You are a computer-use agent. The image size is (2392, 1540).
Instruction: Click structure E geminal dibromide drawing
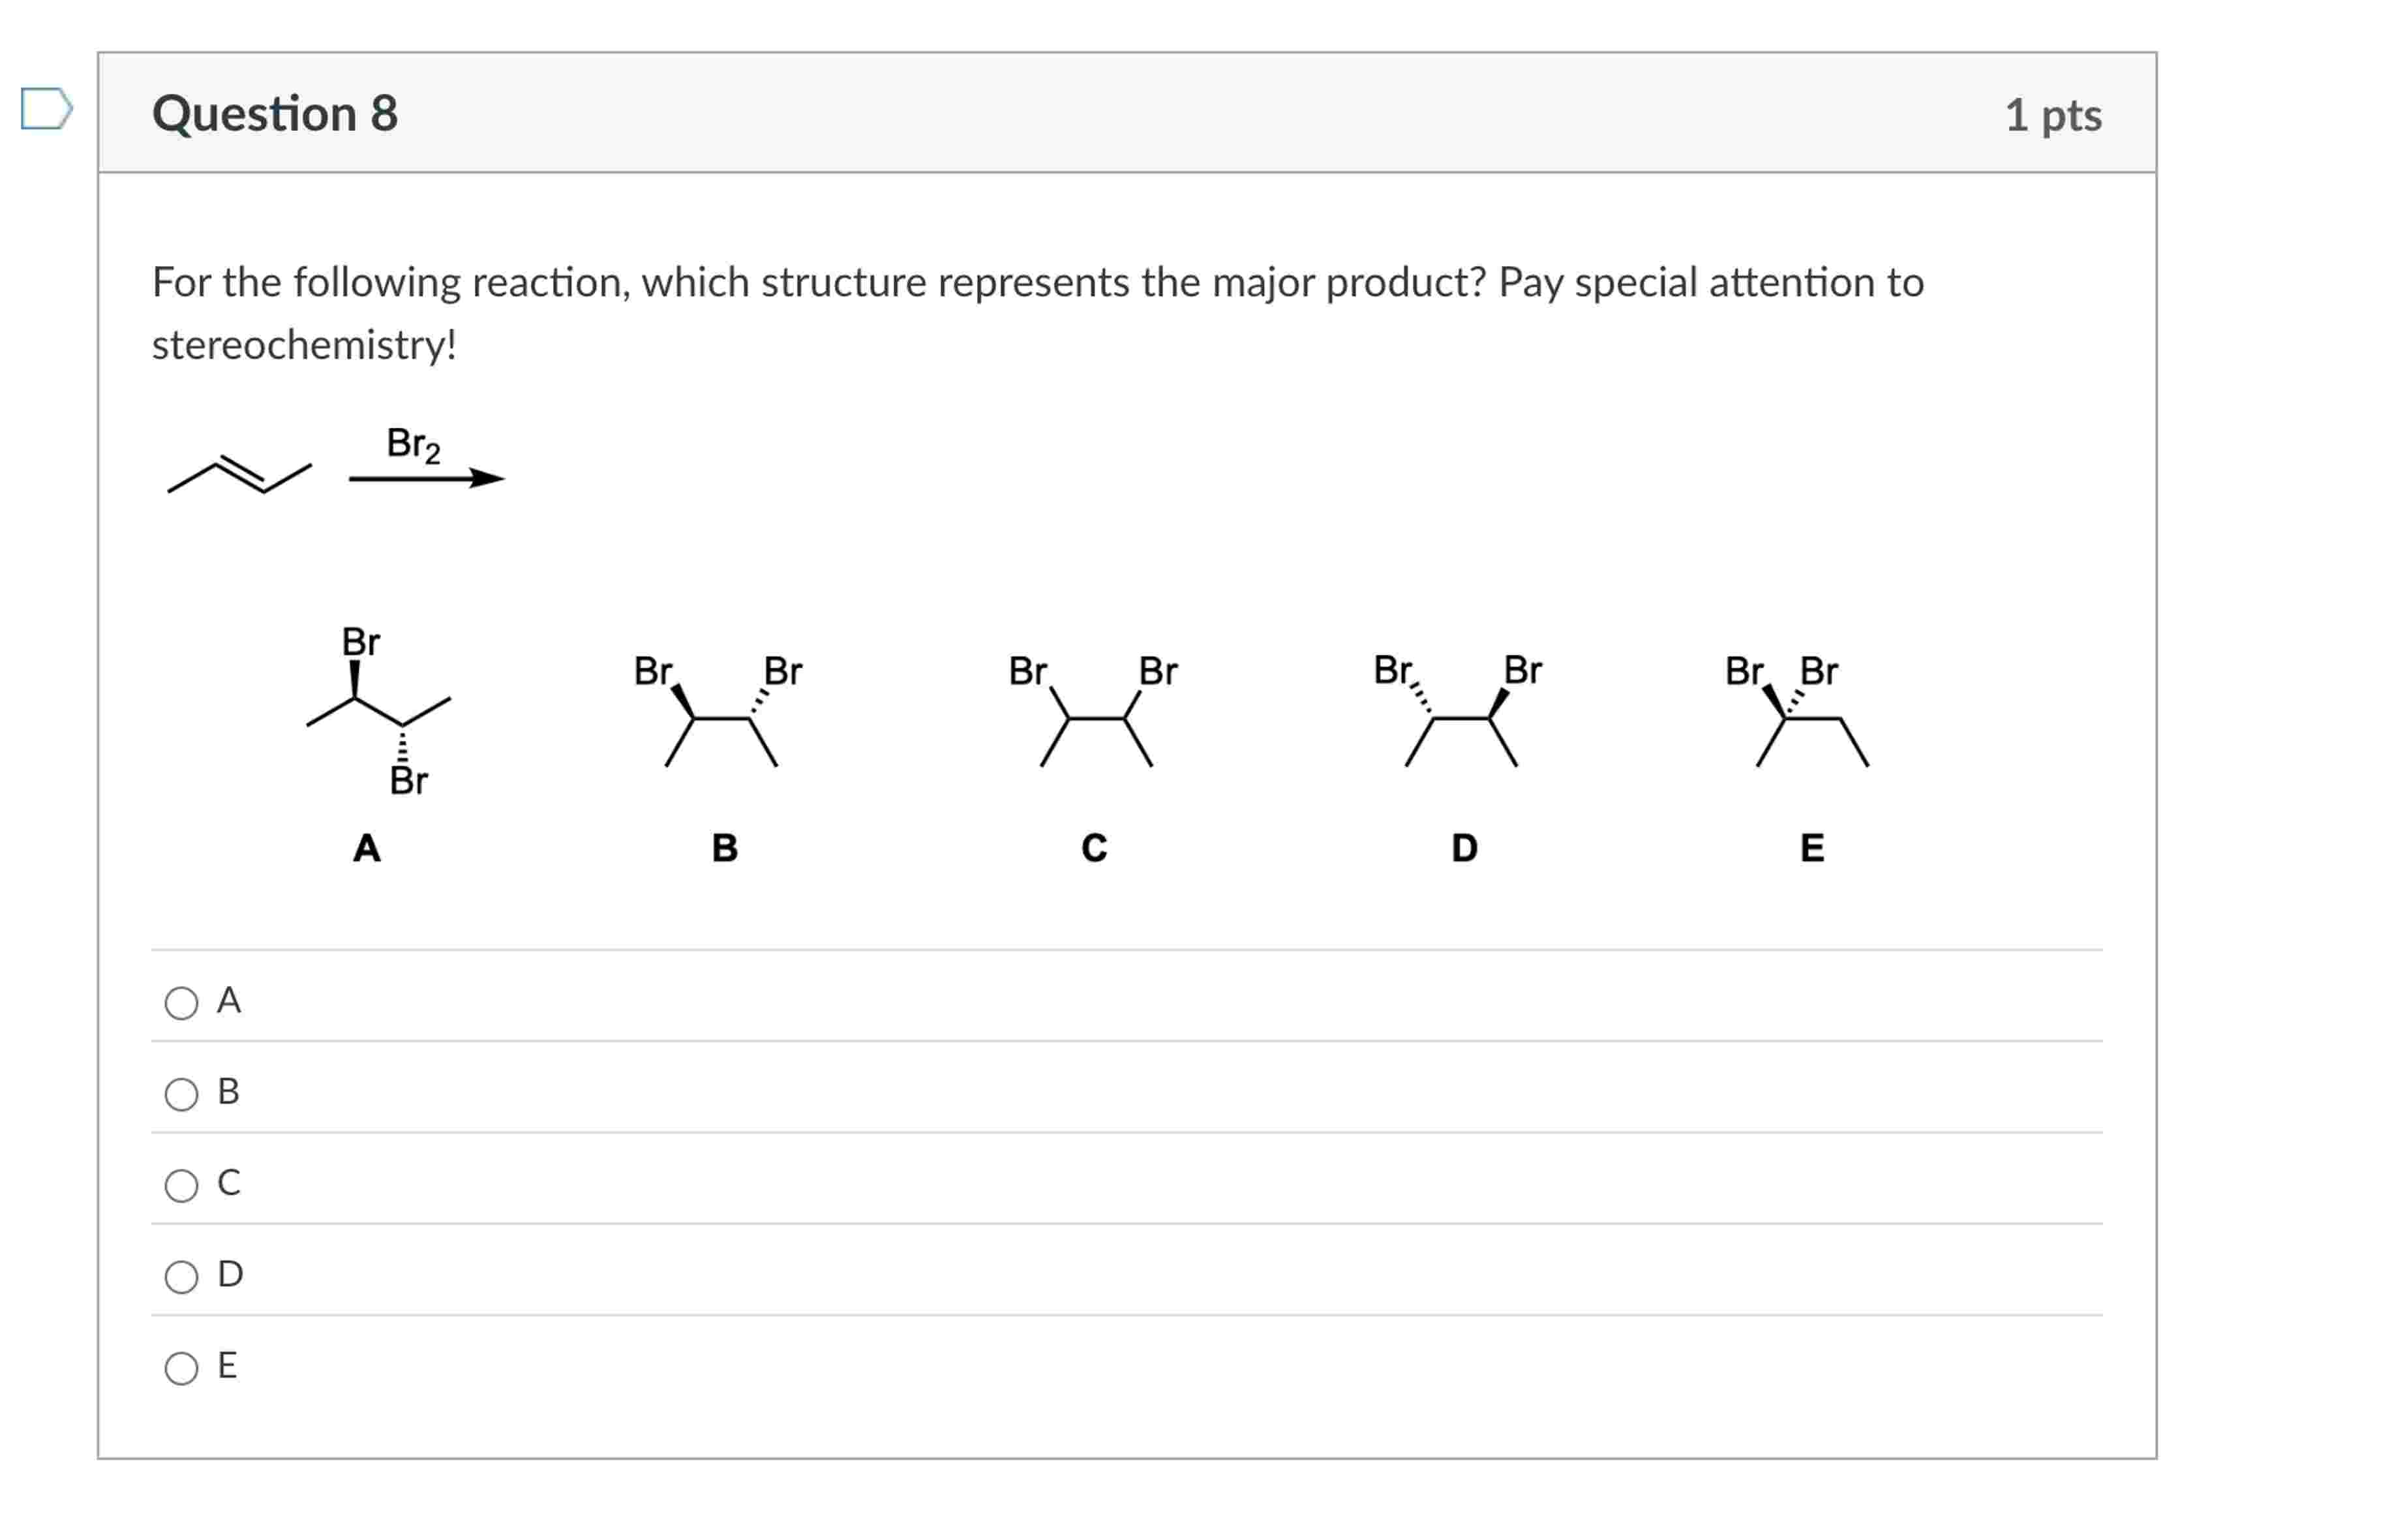pyautogui.click(x=1797, y=710)
